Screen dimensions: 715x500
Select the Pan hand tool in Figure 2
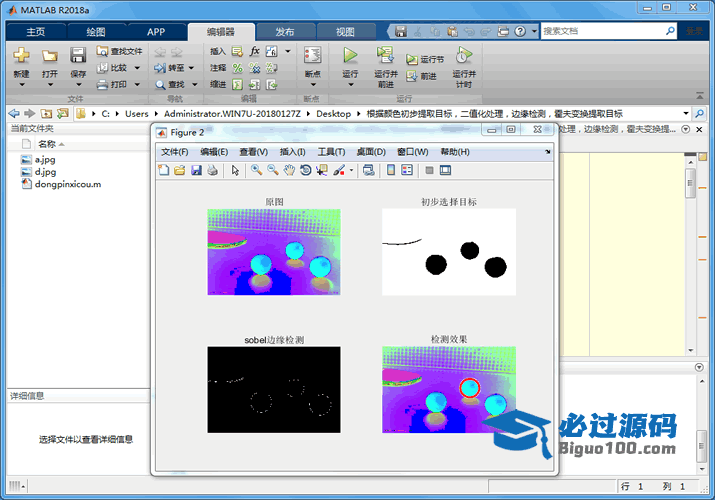coord(289,171)
